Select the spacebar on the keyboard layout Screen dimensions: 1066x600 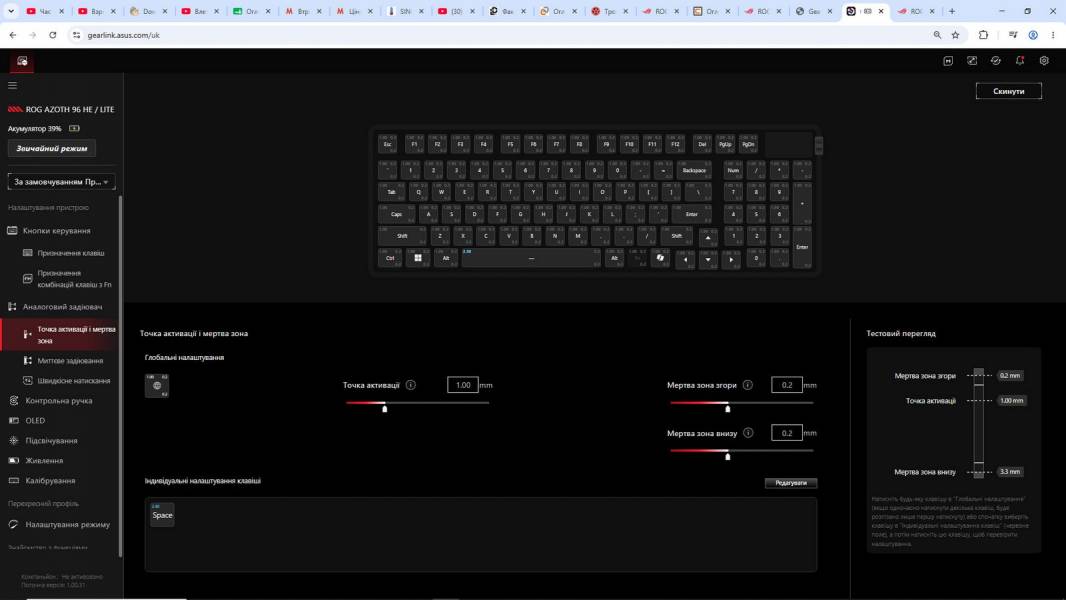click(x=531, y=258)
